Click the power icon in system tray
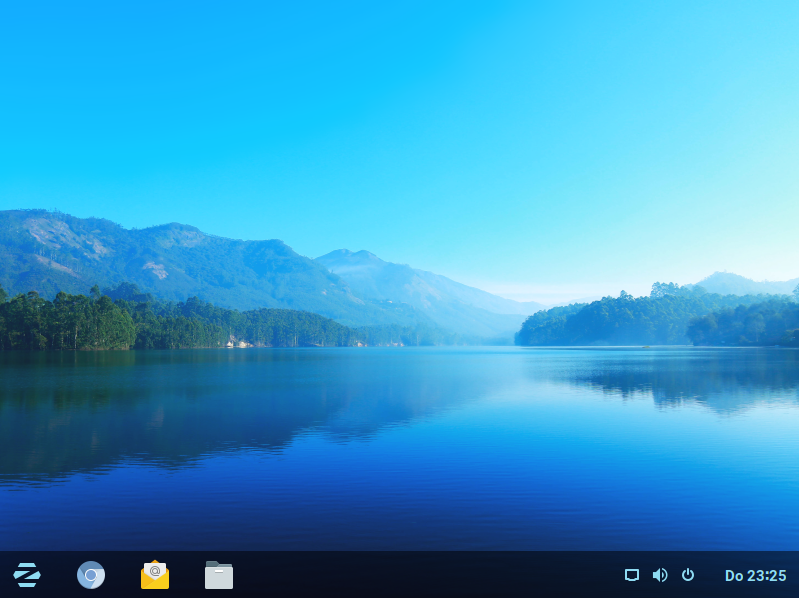799x598 pixels. tap(688, 575)
